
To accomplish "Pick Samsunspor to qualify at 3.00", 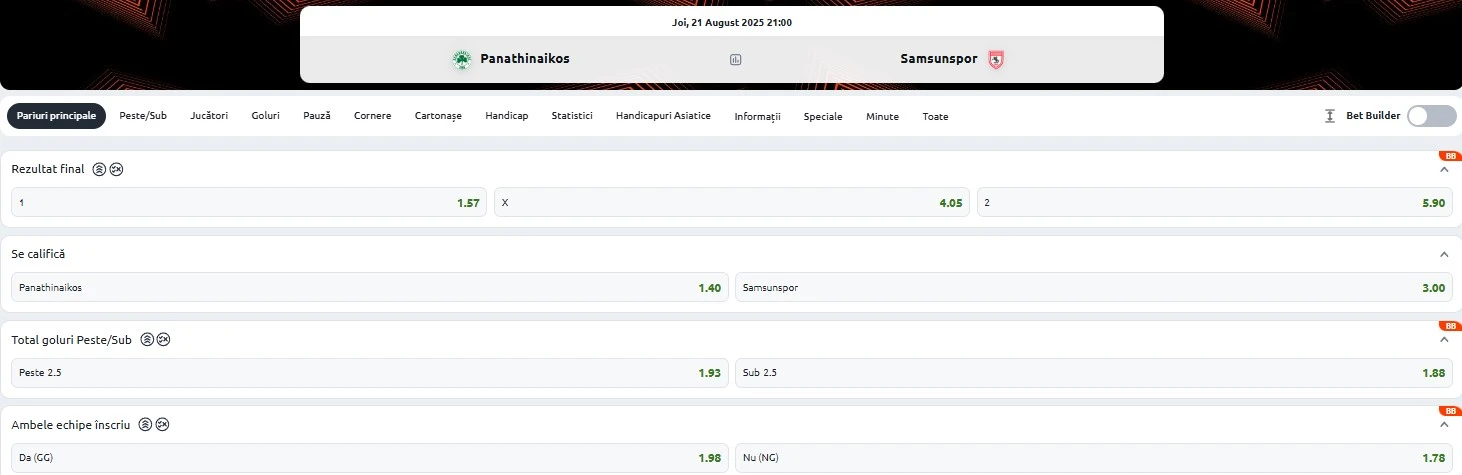I will point(1093,287).
